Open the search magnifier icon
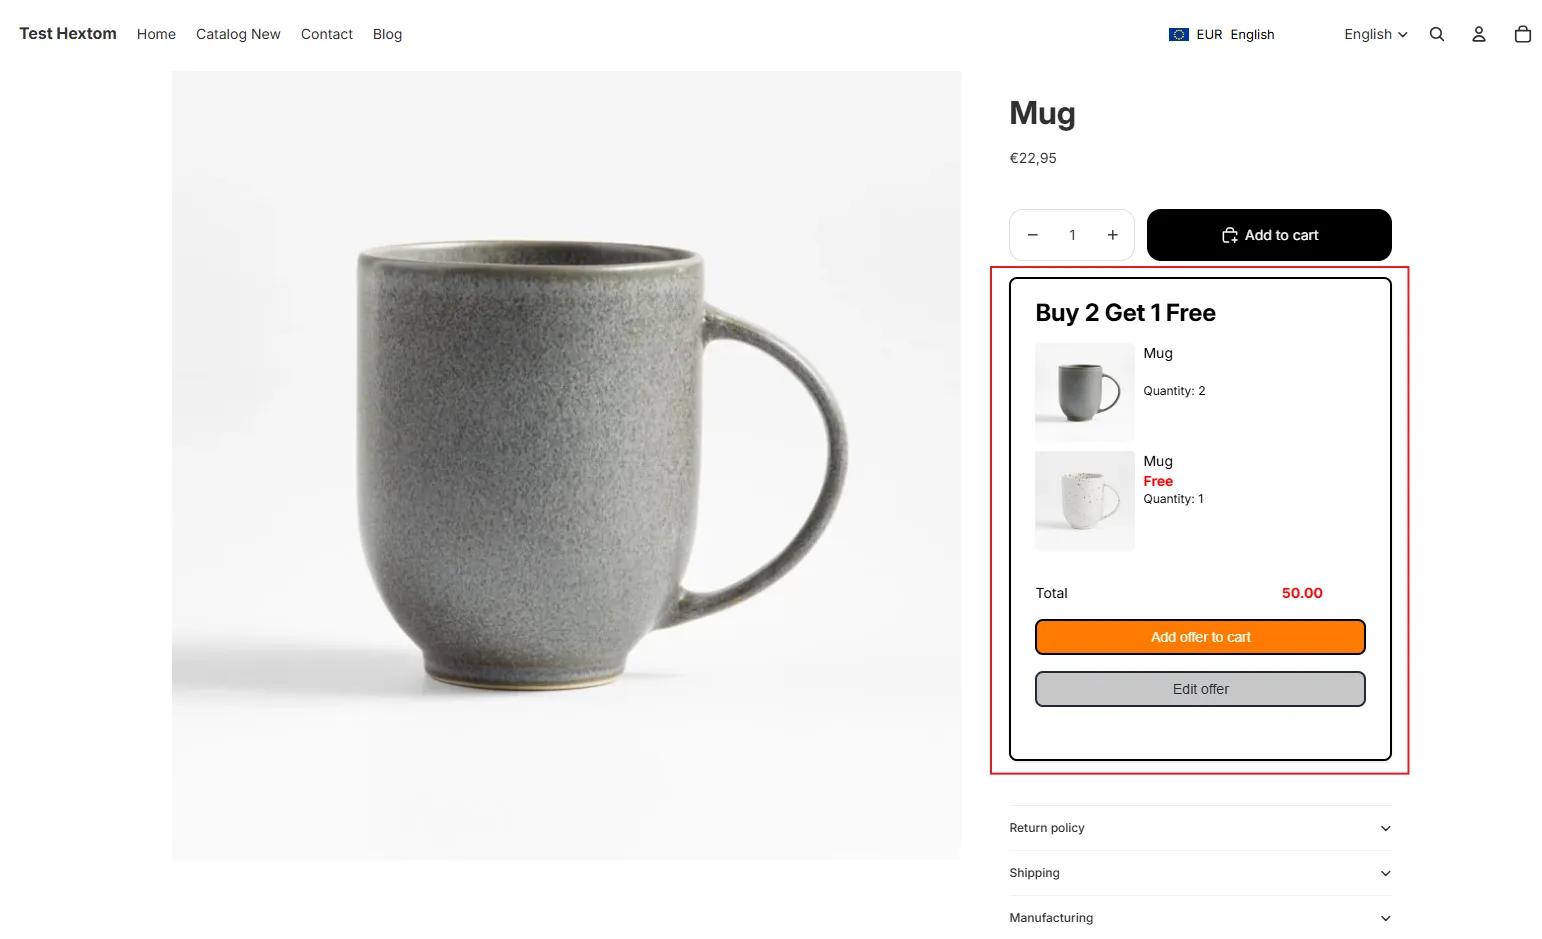 (x=1437, y=34)
